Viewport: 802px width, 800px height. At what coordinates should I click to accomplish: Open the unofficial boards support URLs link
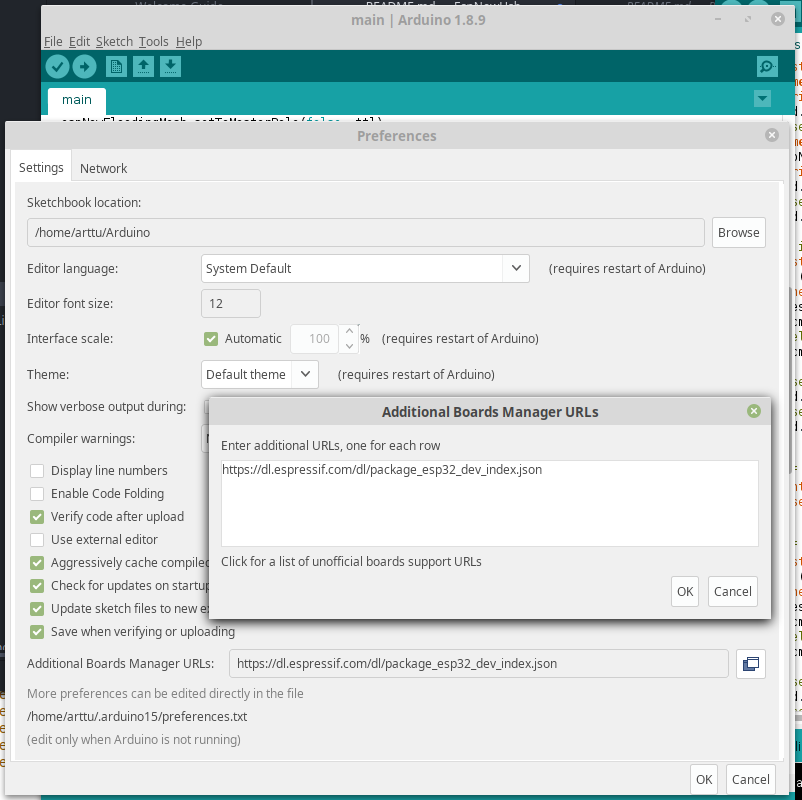tap(351, 562)
